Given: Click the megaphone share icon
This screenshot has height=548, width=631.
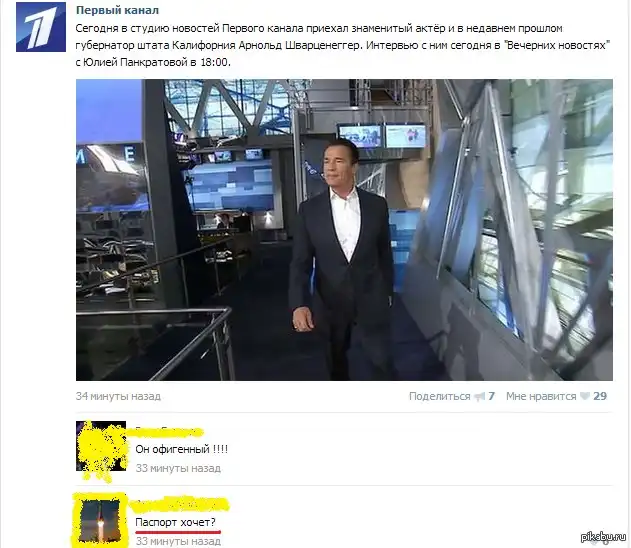Looking at the screenshot, I should [479, 397].
